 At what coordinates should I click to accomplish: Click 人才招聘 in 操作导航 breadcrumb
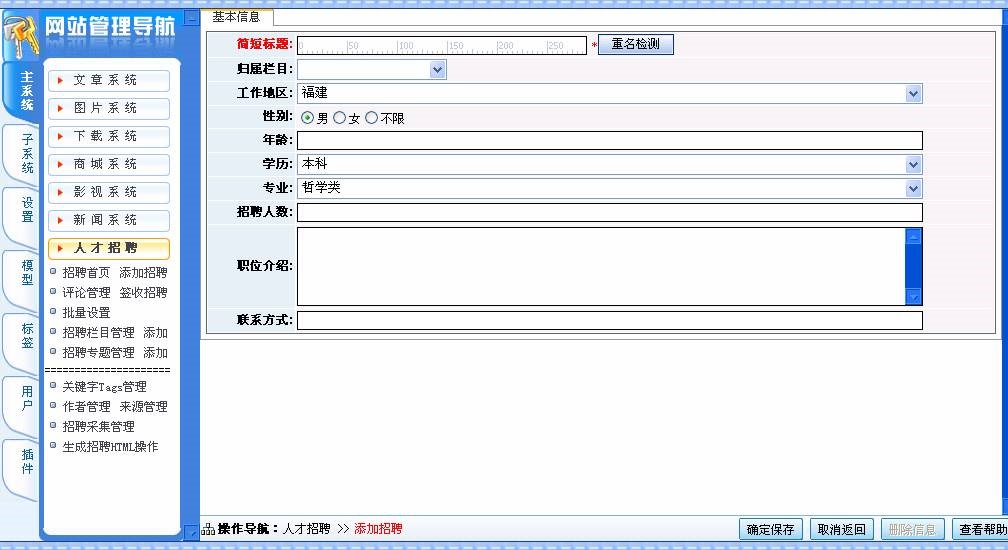click(307, 529)
